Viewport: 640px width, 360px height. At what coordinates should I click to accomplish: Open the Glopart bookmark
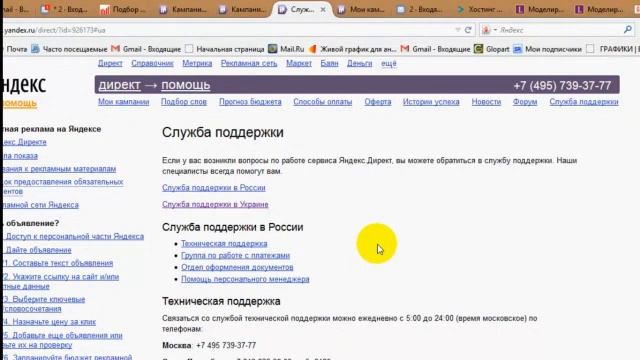click(x=491, y=49)
